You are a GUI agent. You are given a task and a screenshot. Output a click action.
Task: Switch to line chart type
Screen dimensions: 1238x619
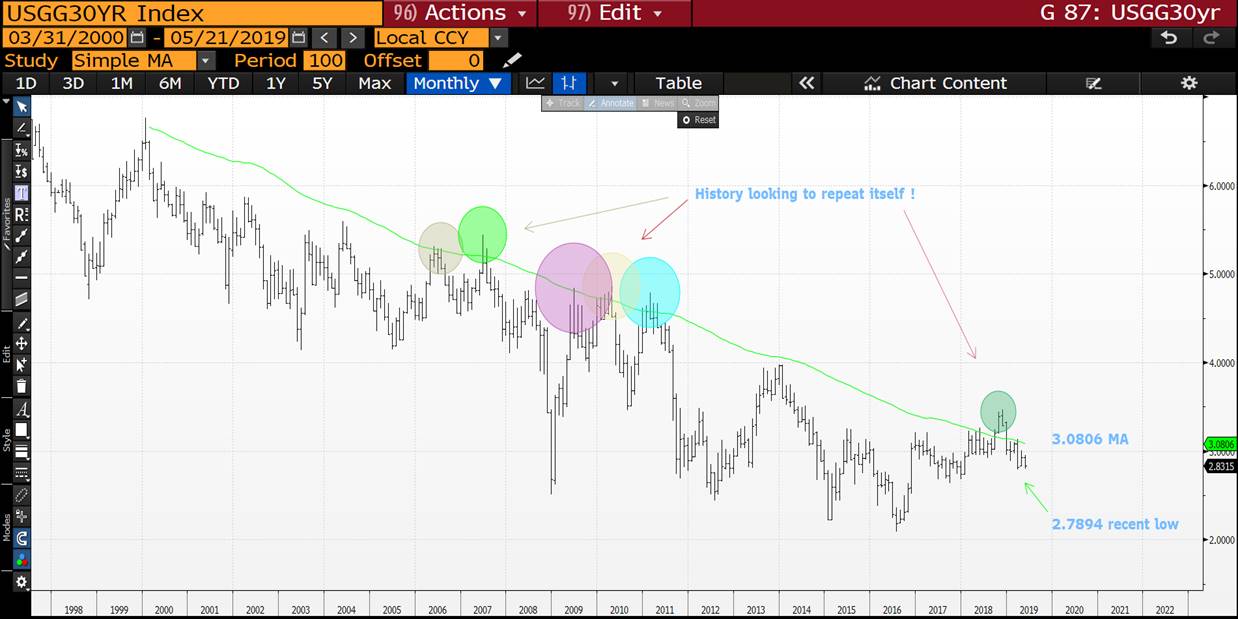pyautogui.click(x=536, y=83)
